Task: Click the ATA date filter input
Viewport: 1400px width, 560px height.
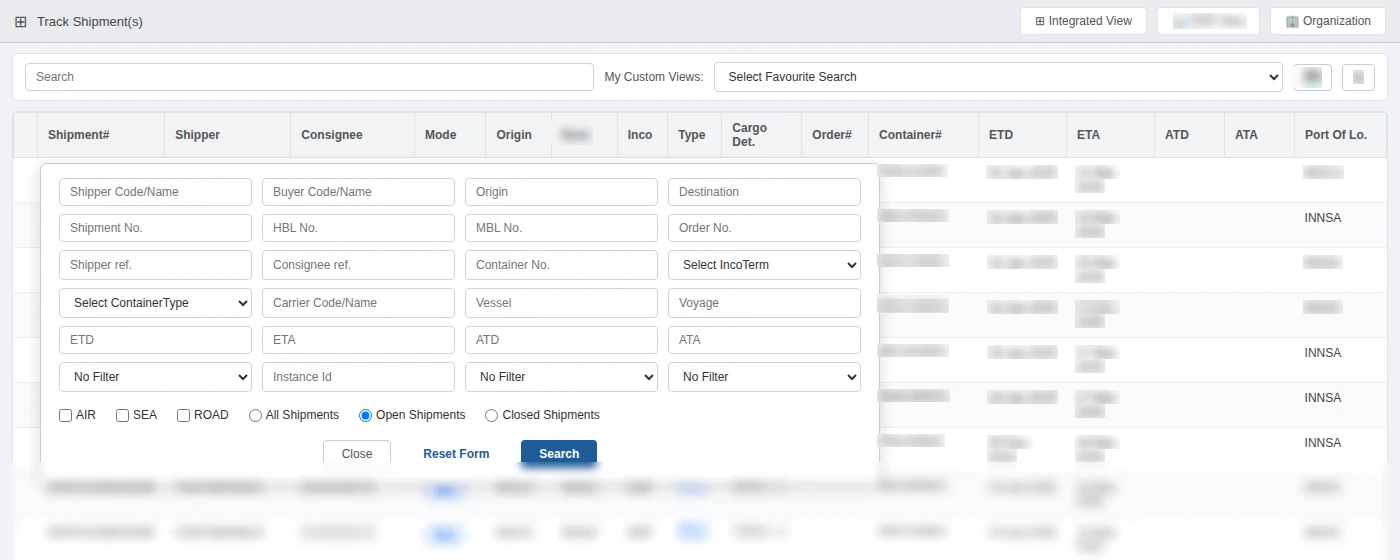Action: click(x=764, y=340)
